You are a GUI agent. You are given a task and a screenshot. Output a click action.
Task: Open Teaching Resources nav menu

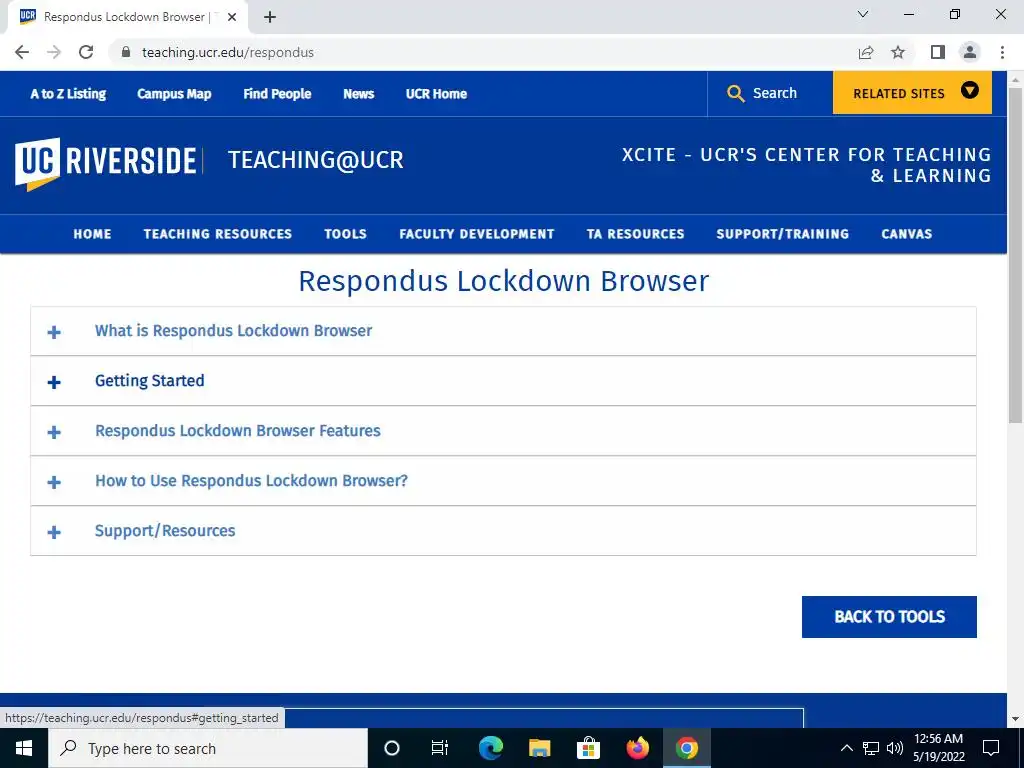pyautogui.click(x=217, y=234)
